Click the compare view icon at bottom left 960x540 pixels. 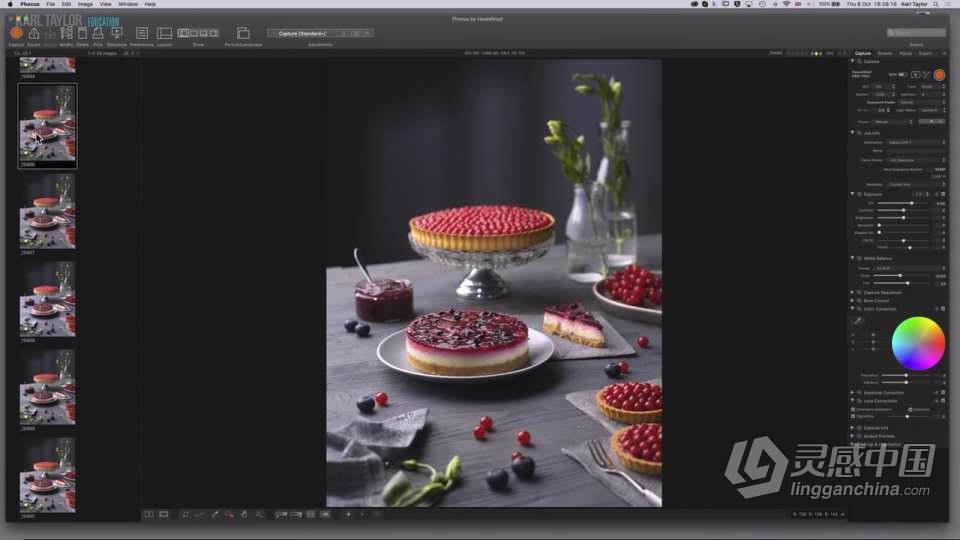point(149,515)
